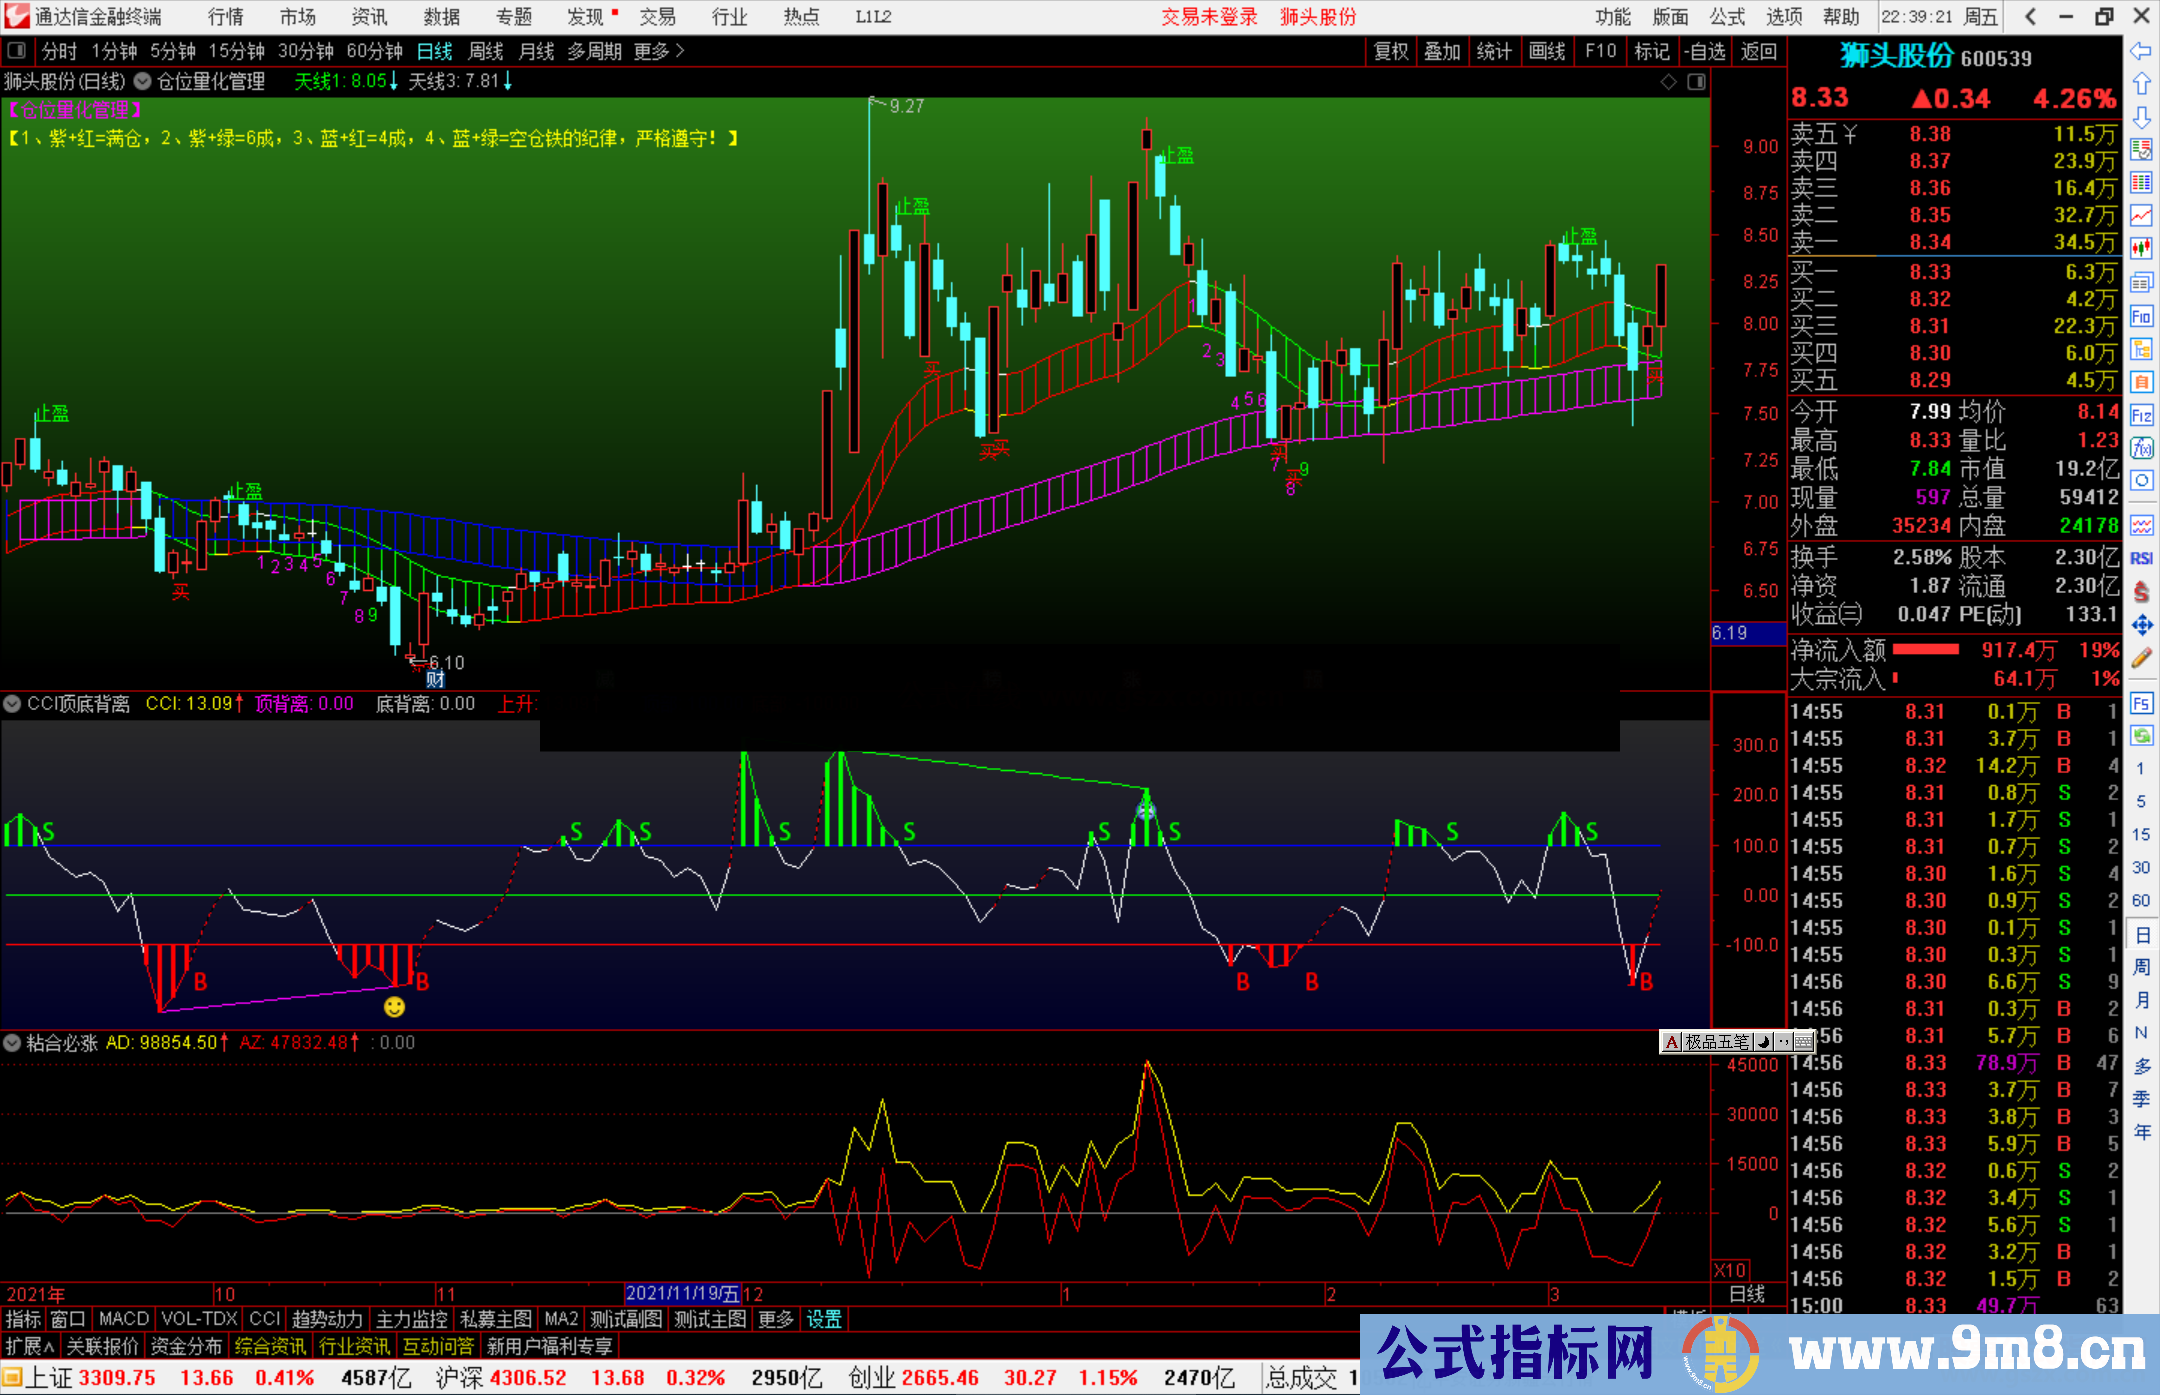Open the F10 company info sidebar icon
The image size is (2160, 1395).
coord(2141,316)
